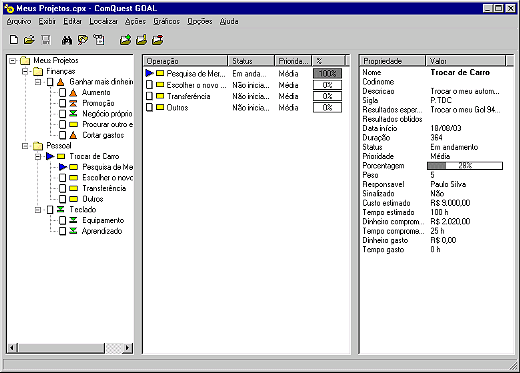
Task: Click the tree panel horizontal scrollbar thumb
Action: [x=61, y=348]
